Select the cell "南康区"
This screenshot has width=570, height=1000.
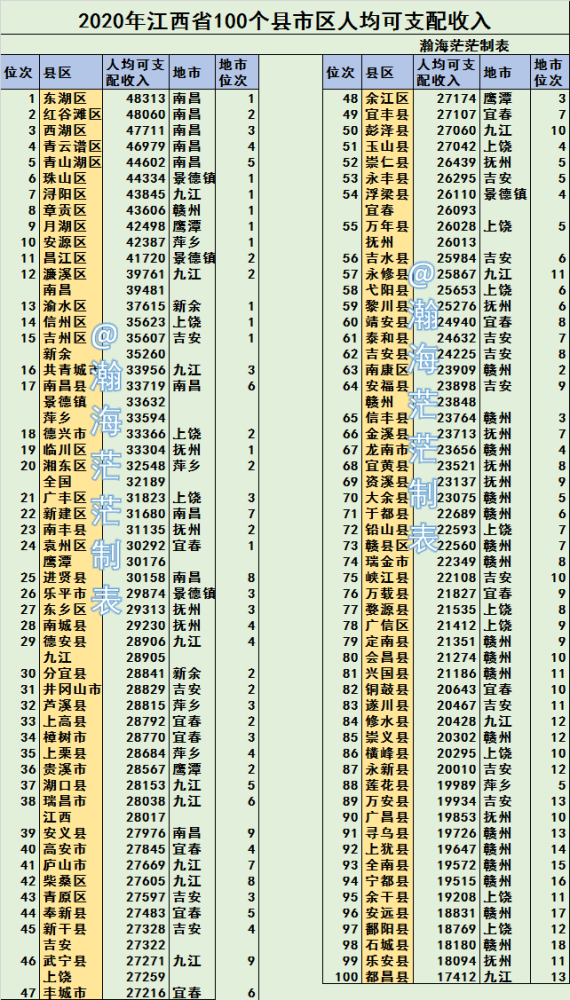tap(386, 370)
